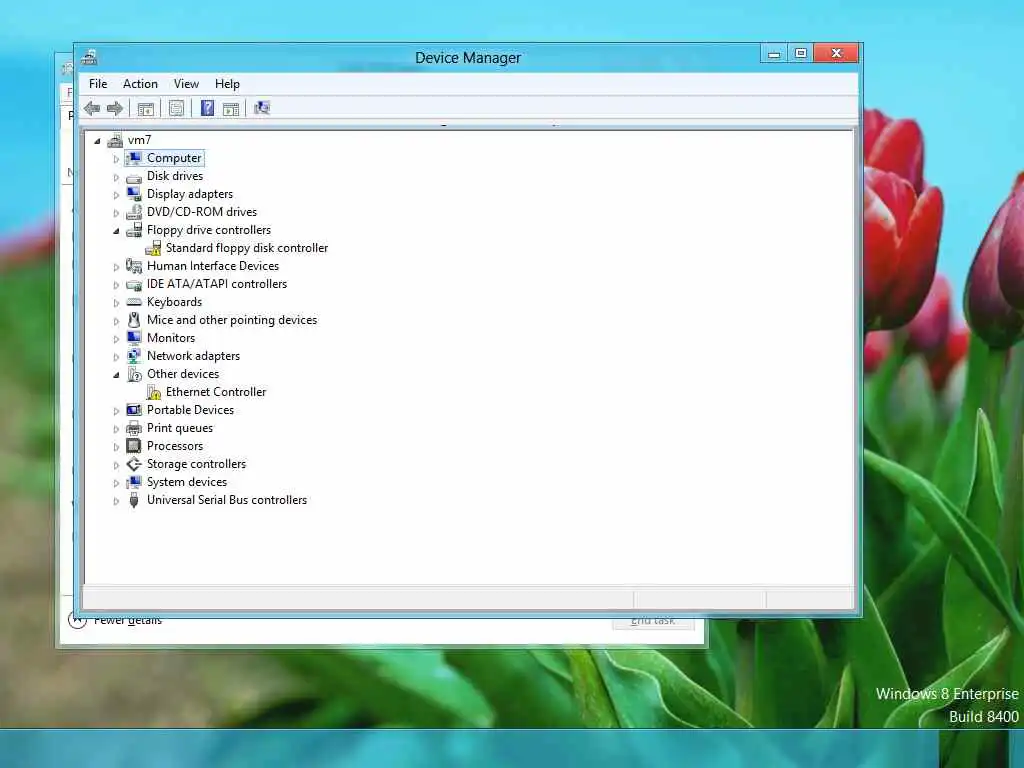This screenshot has width=1024, height=768.
Task: Toggle the console tree toolbar icon
Action: pyautogui.click(x=146, y=108)
